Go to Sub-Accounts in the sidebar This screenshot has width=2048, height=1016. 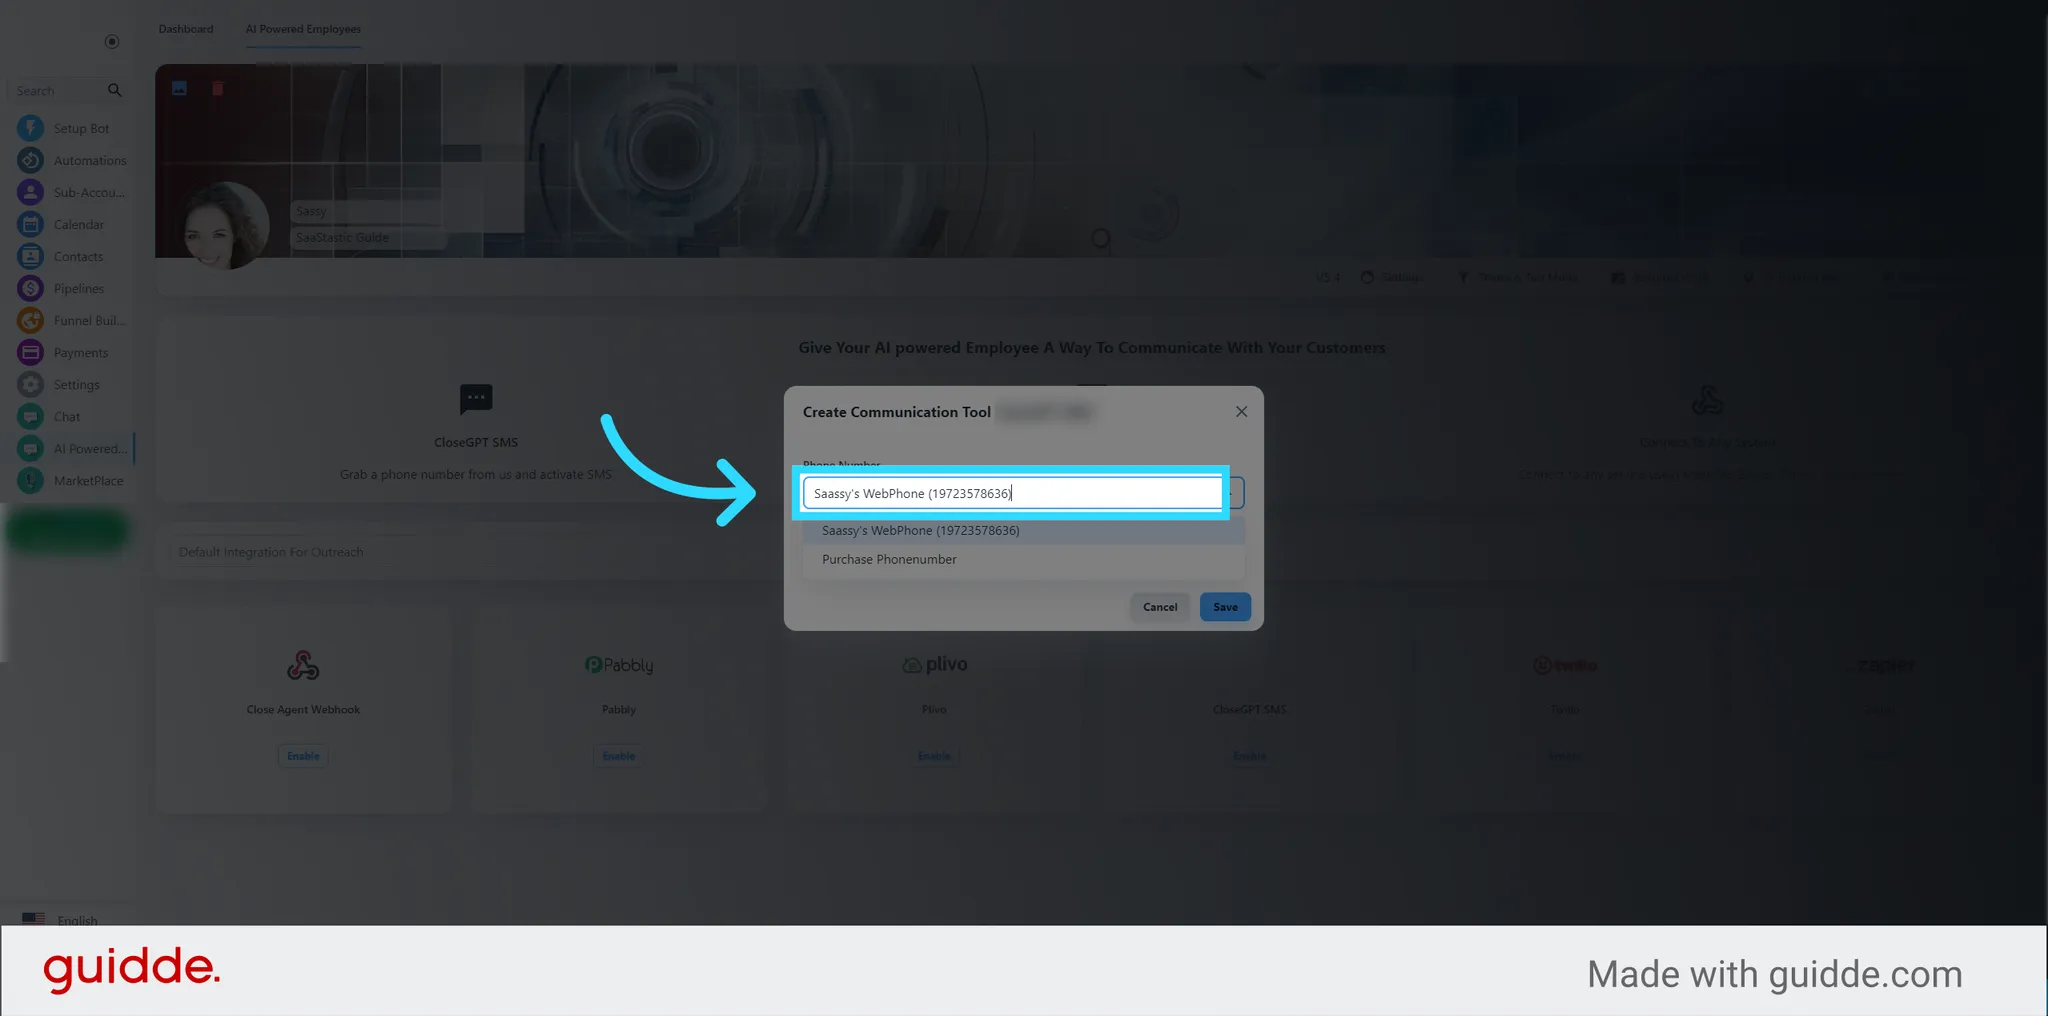click(72, 192)
